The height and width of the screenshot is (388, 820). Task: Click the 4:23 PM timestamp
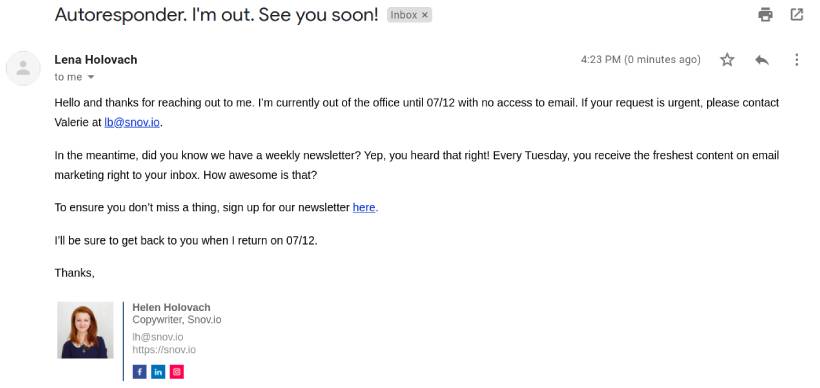tap(641, 60)
